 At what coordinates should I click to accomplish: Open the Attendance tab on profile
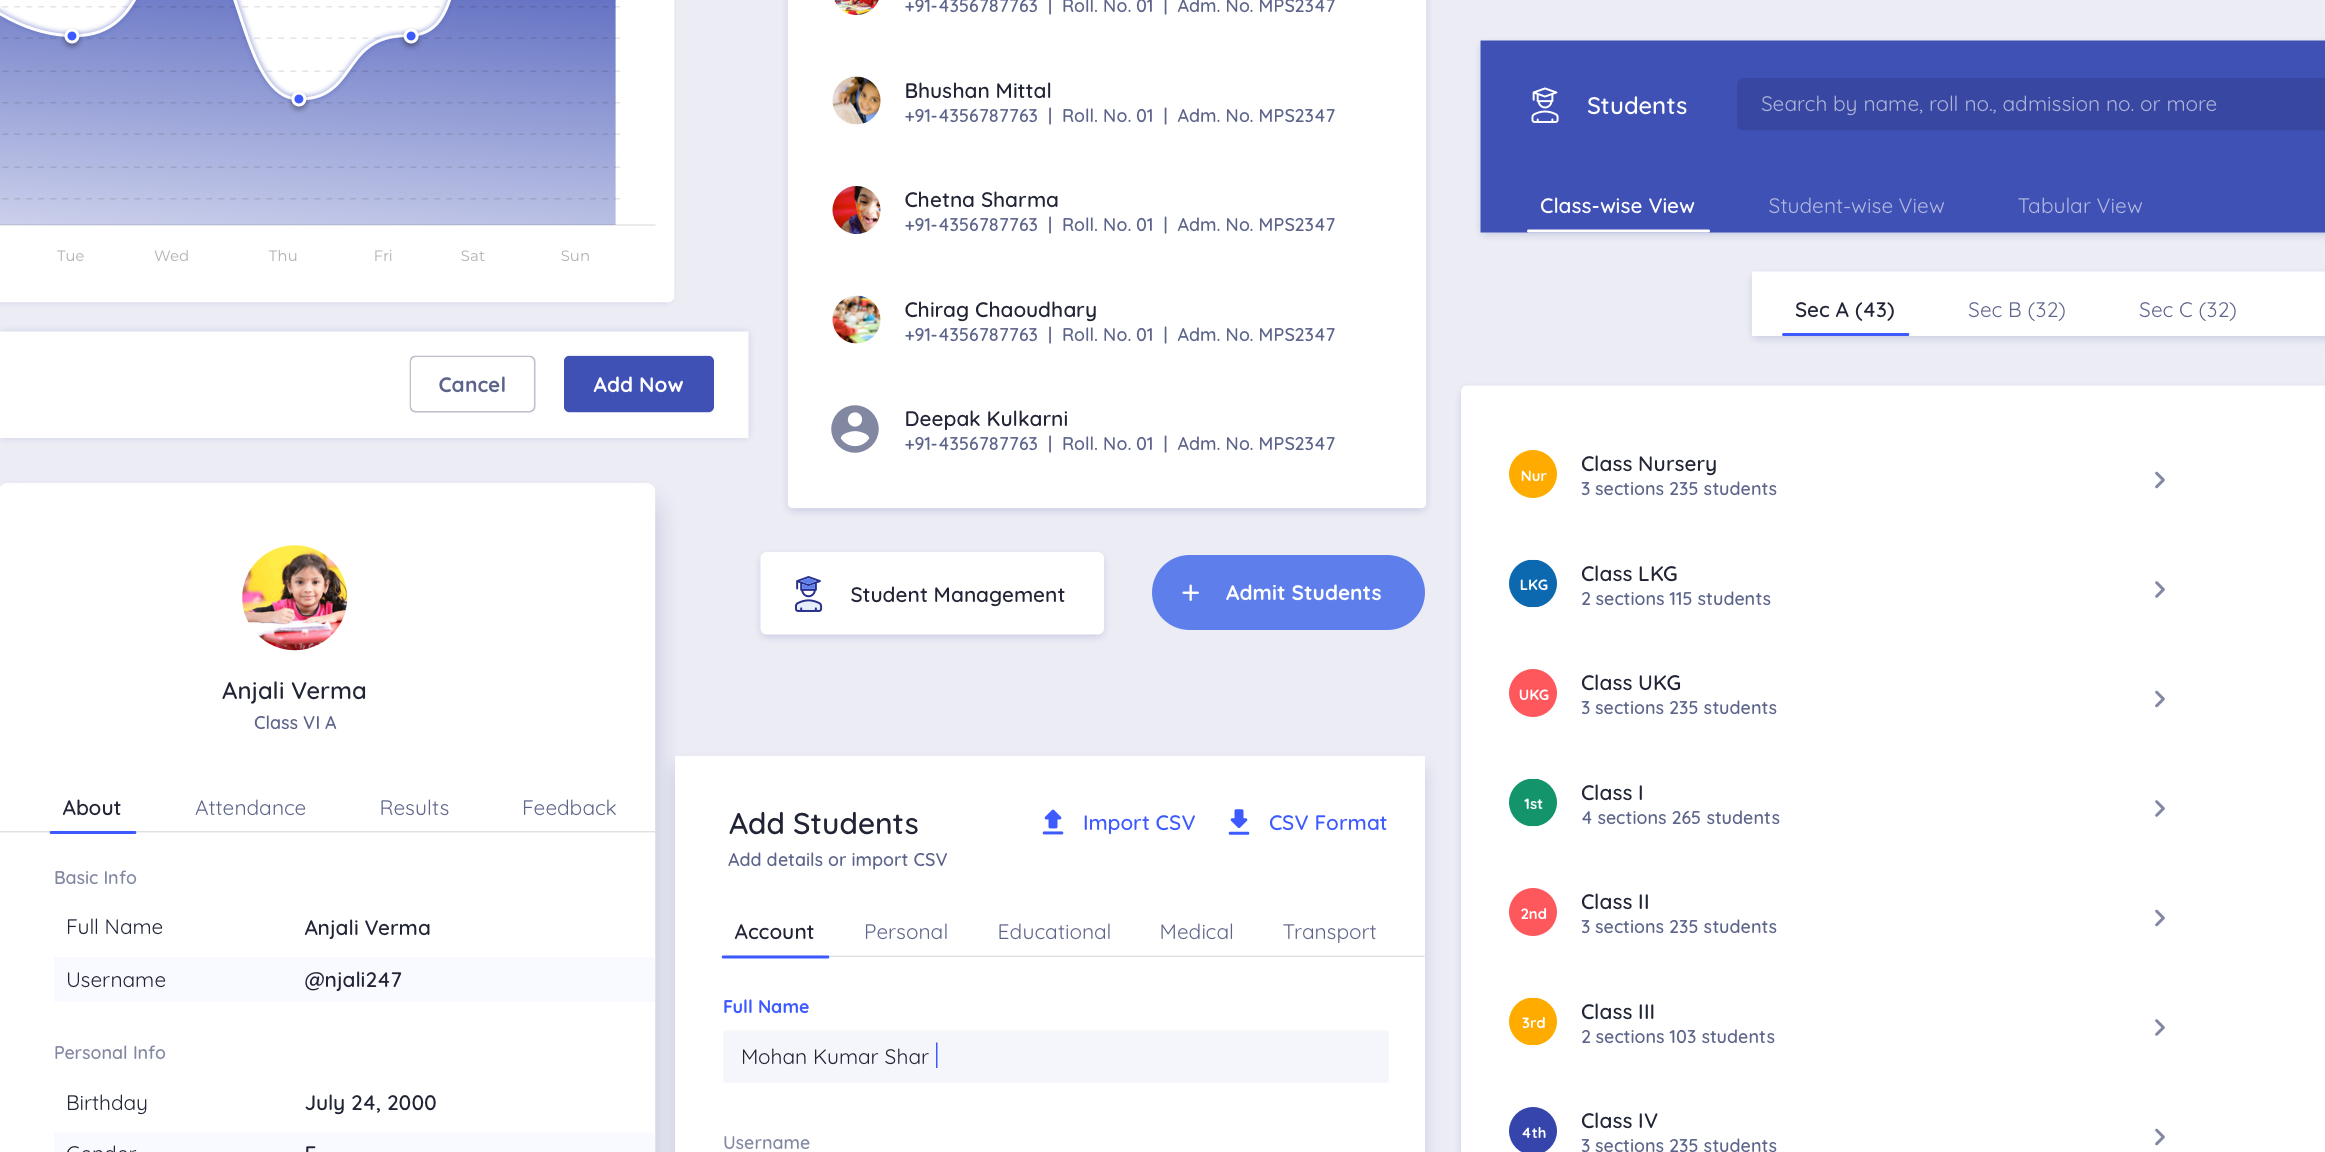250,808
